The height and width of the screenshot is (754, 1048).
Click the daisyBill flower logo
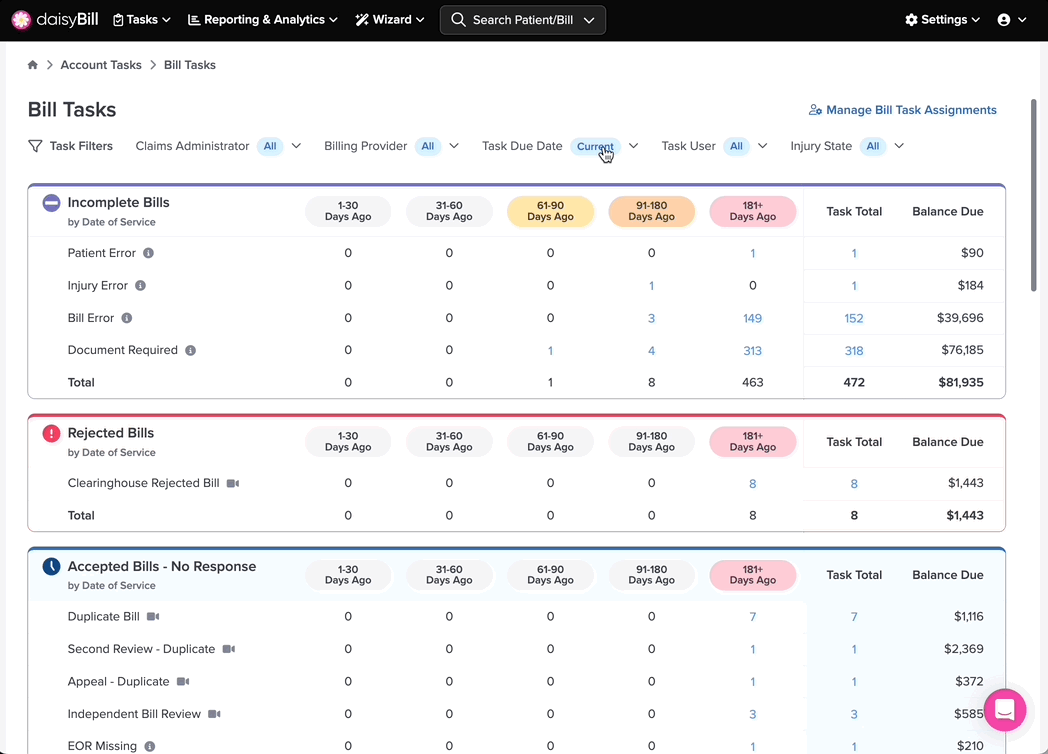coord(21,20)
